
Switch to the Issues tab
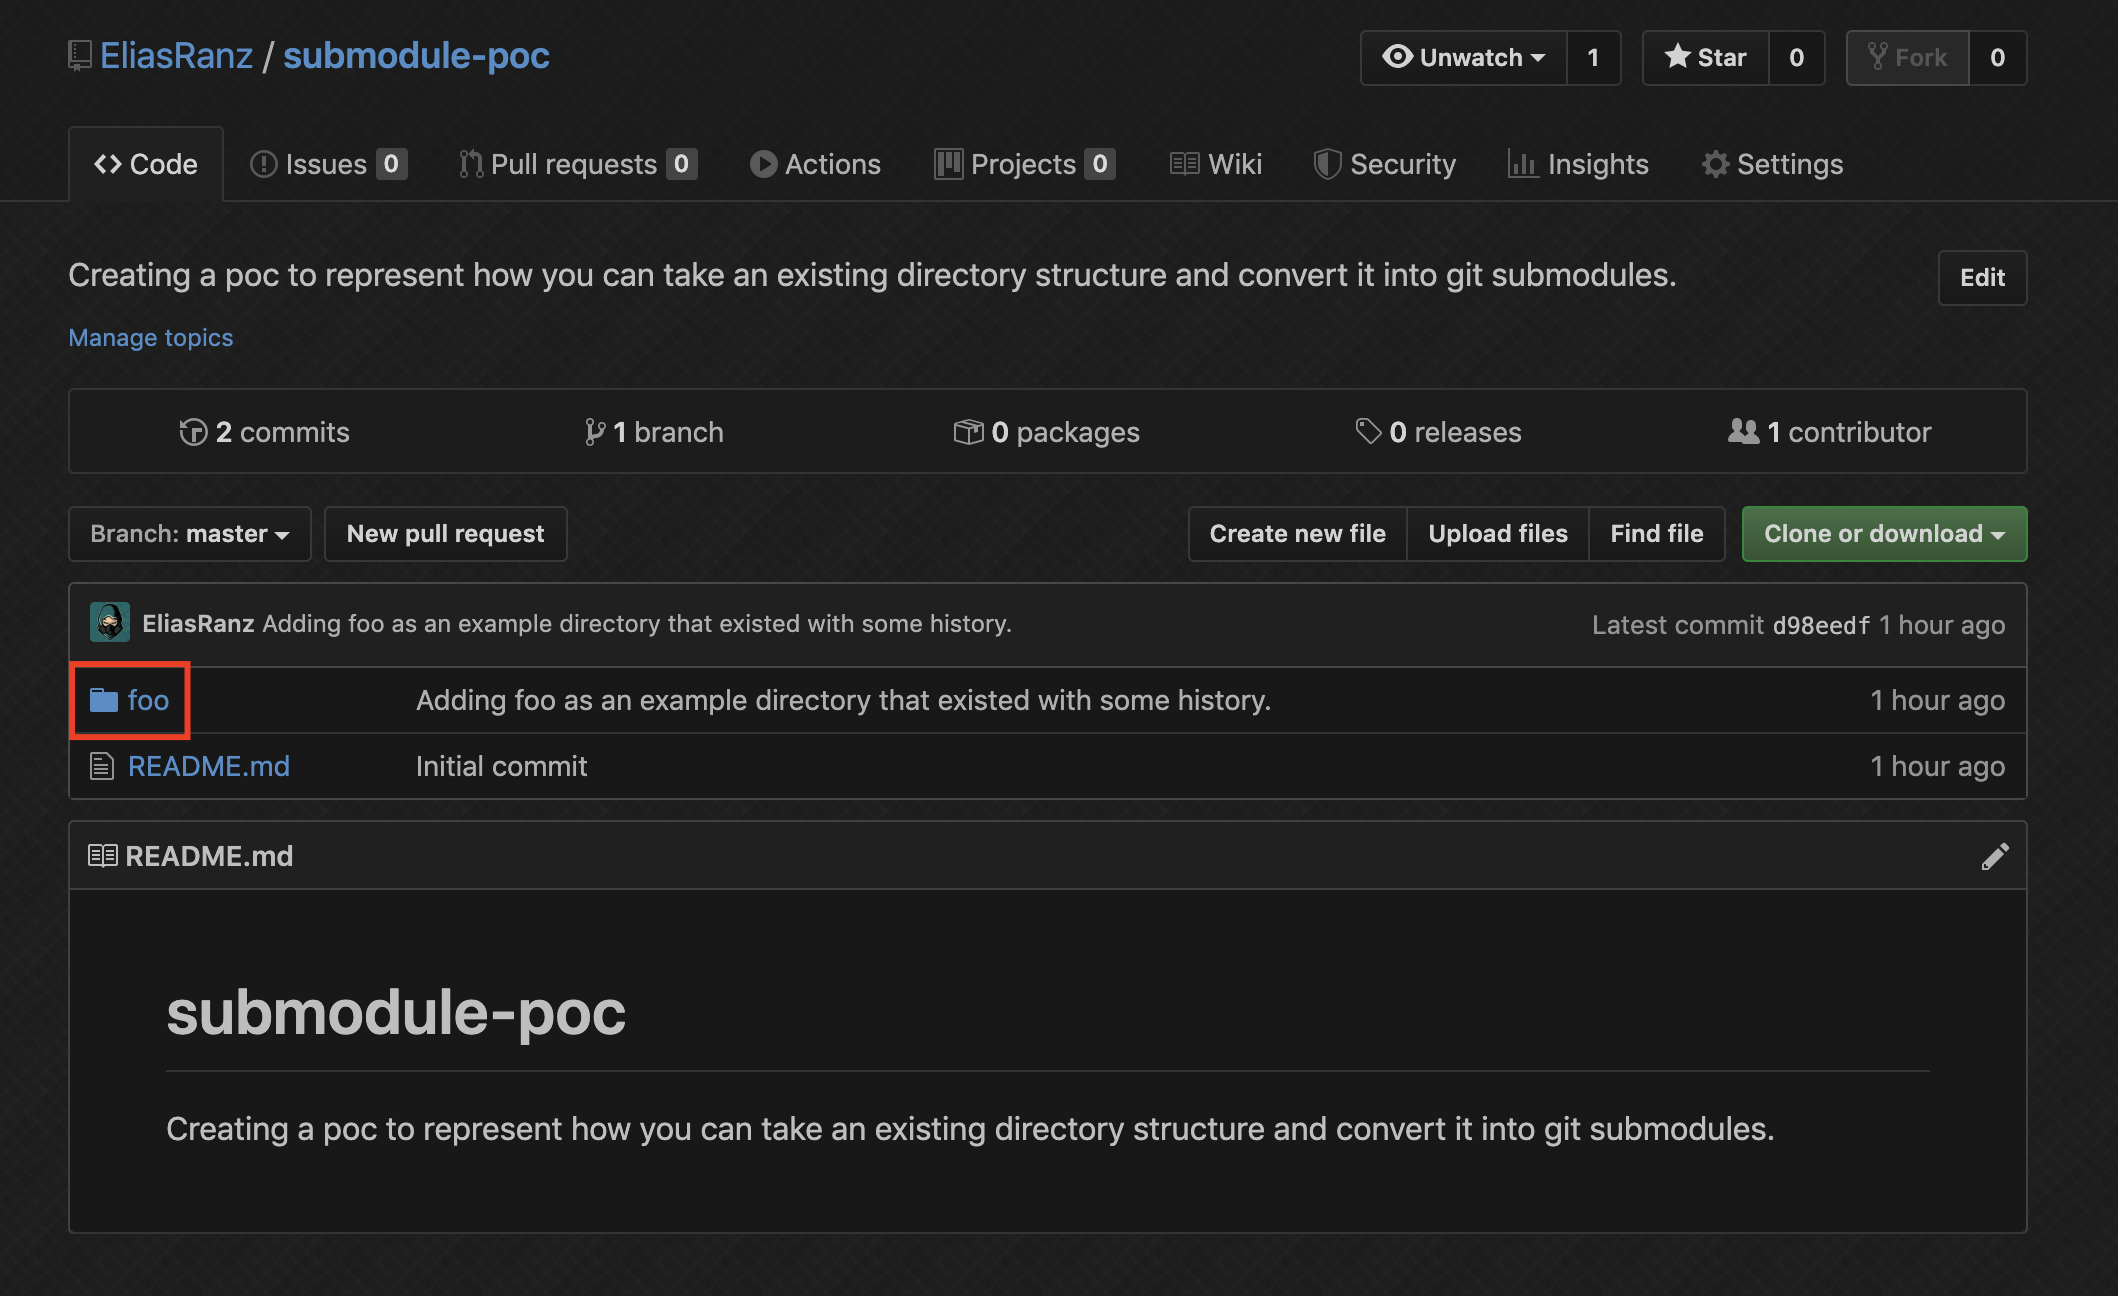[328, 164]
